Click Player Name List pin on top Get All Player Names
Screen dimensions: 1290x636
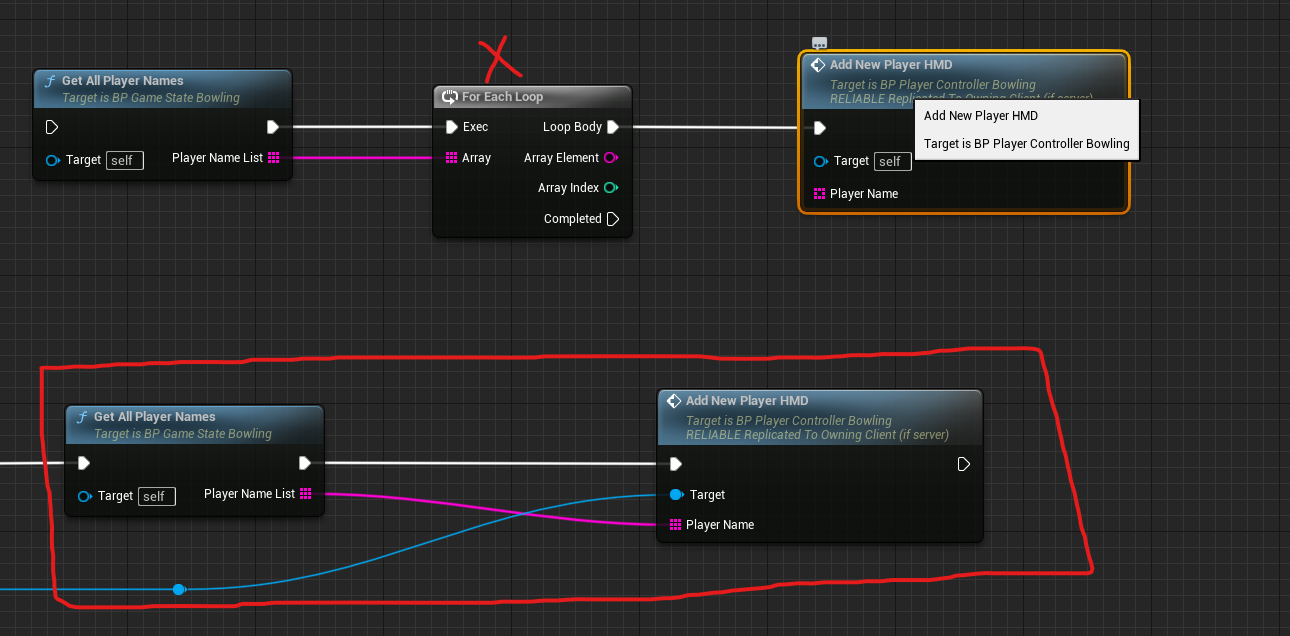pyautogui.click(x=274, y=158)
